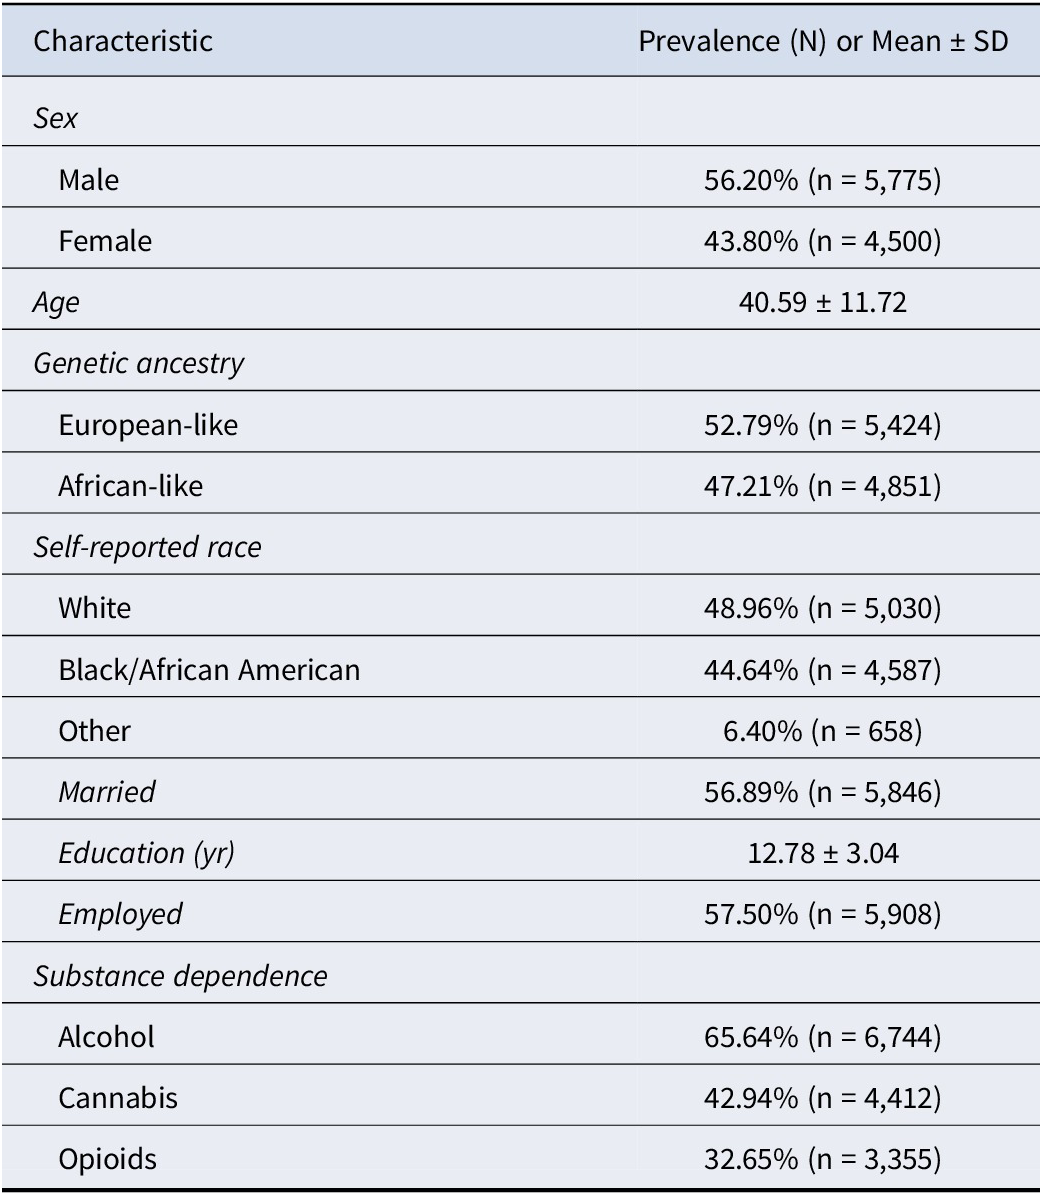The image size is (1042, 1195).
Task: Click the Black/African American row label
Action: tap(209, 670)
